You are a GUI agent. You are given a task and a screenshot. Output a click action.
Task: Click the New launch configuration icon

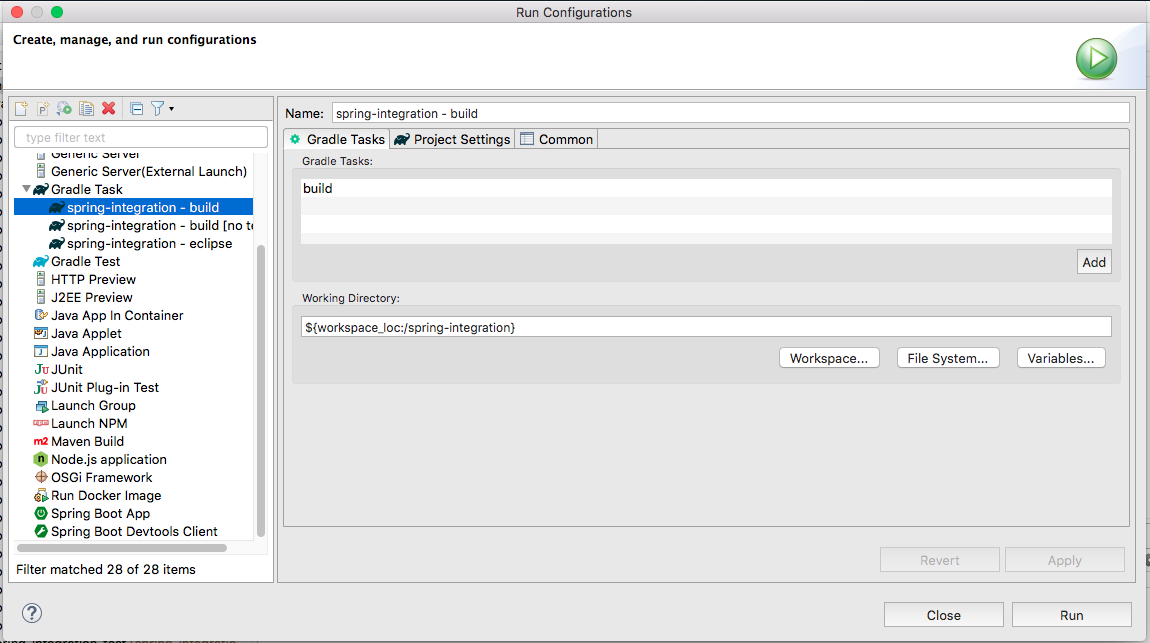click(x=21, y=109)
